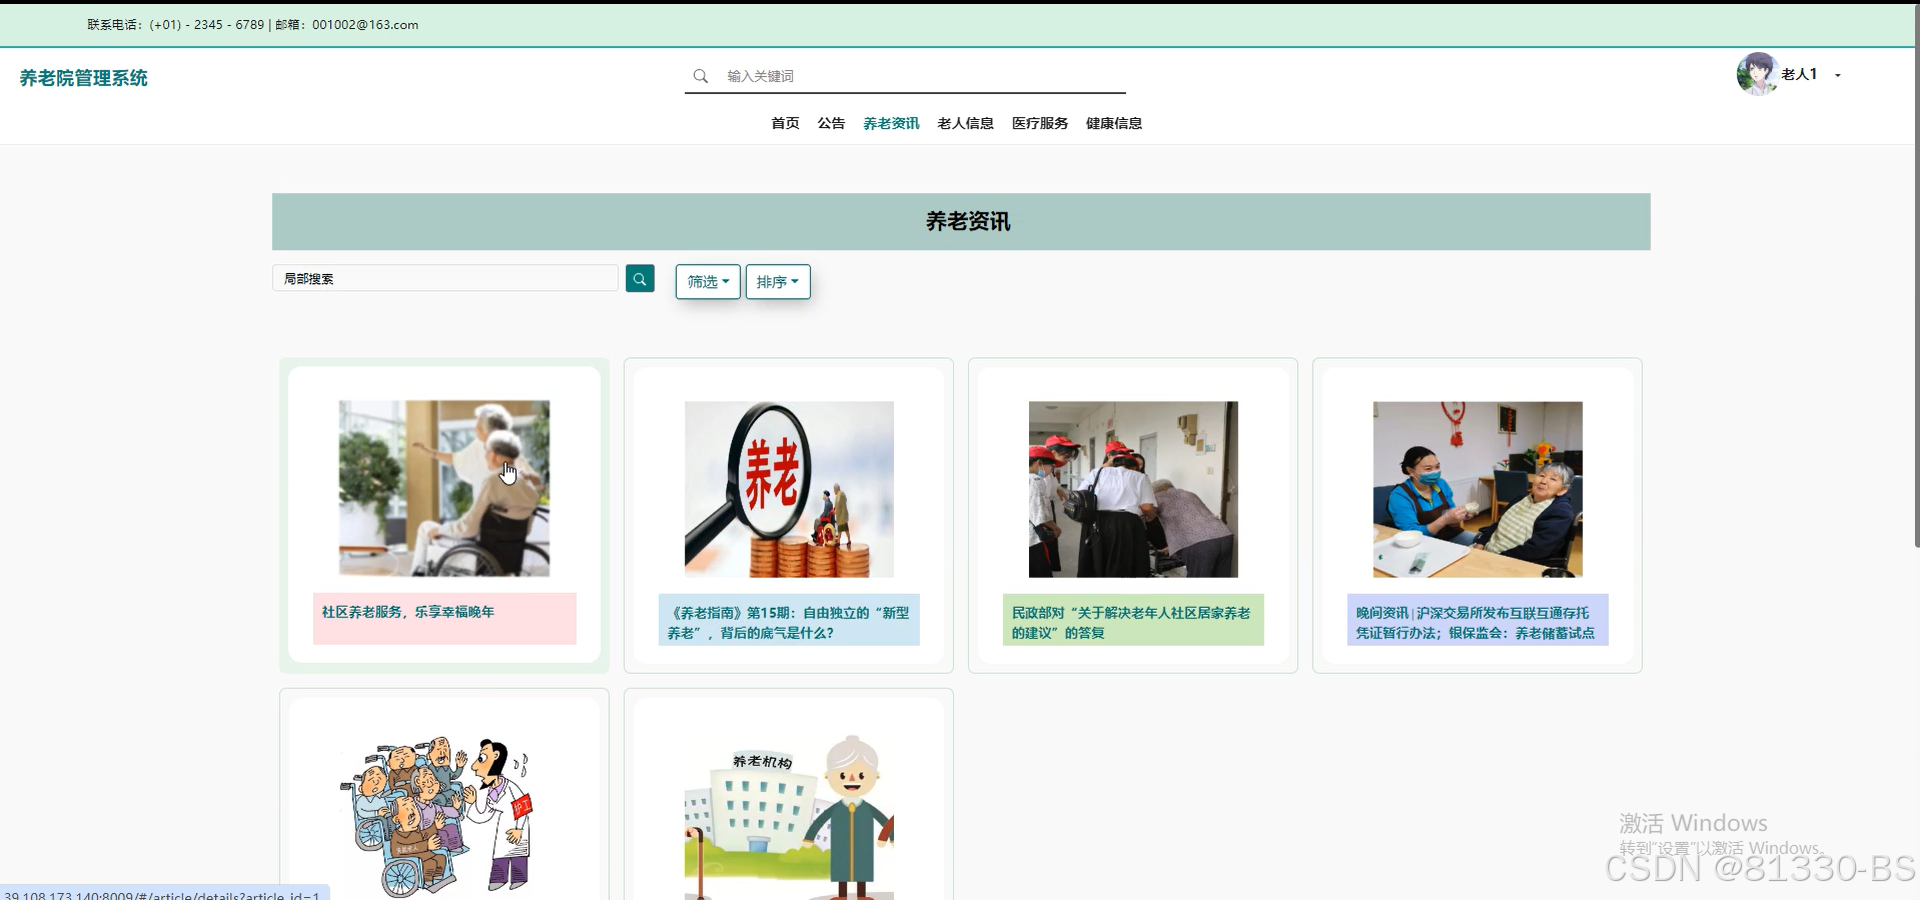Open the 排序 sort dropdown
The height and width of the screenshot is (900, 1920).
coord(778,282)
